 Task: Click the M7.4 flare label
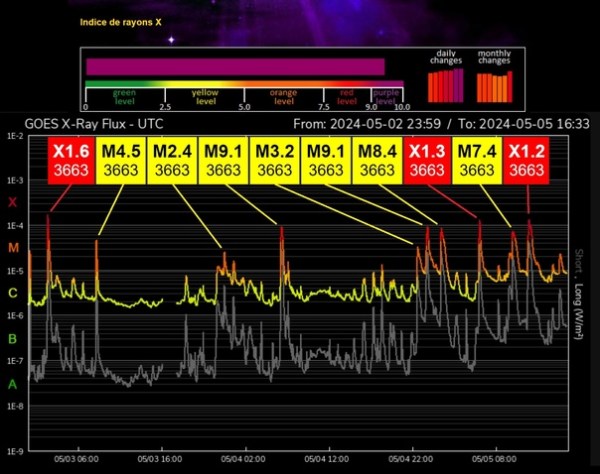[477, 160]
